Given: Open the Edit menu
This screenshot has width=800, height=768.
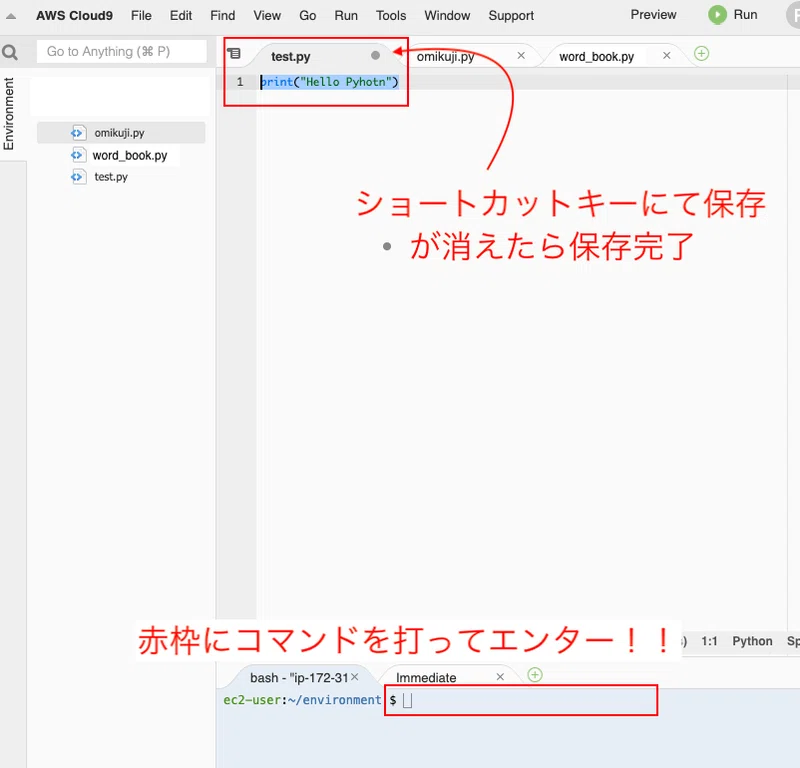Looking at the screenshot, I should coord(181,16).
